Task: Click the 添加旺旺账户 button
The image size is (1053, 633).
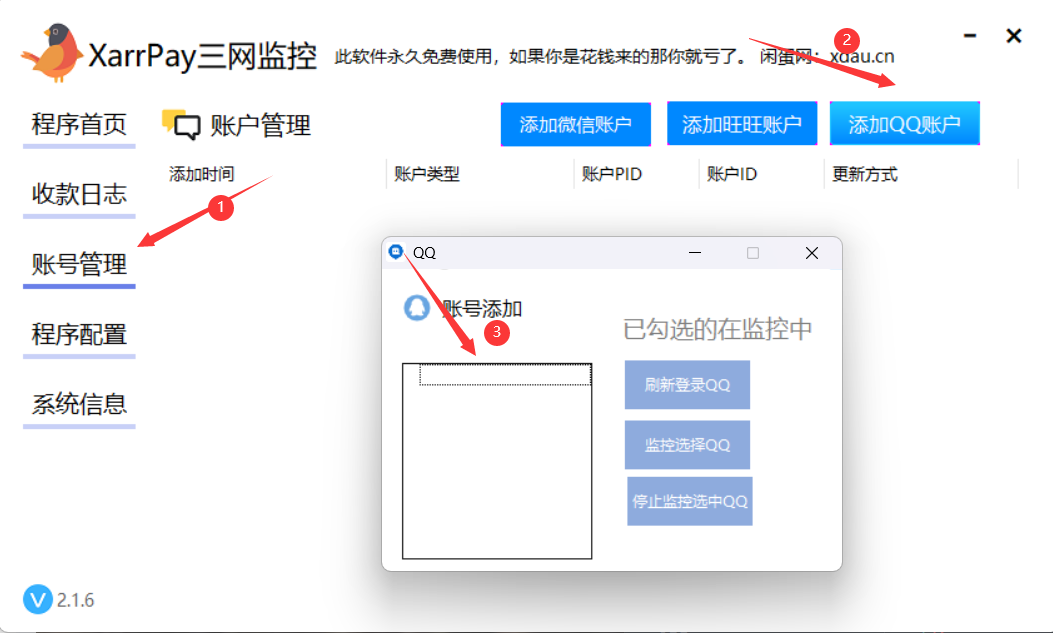Action: point(741,124)
